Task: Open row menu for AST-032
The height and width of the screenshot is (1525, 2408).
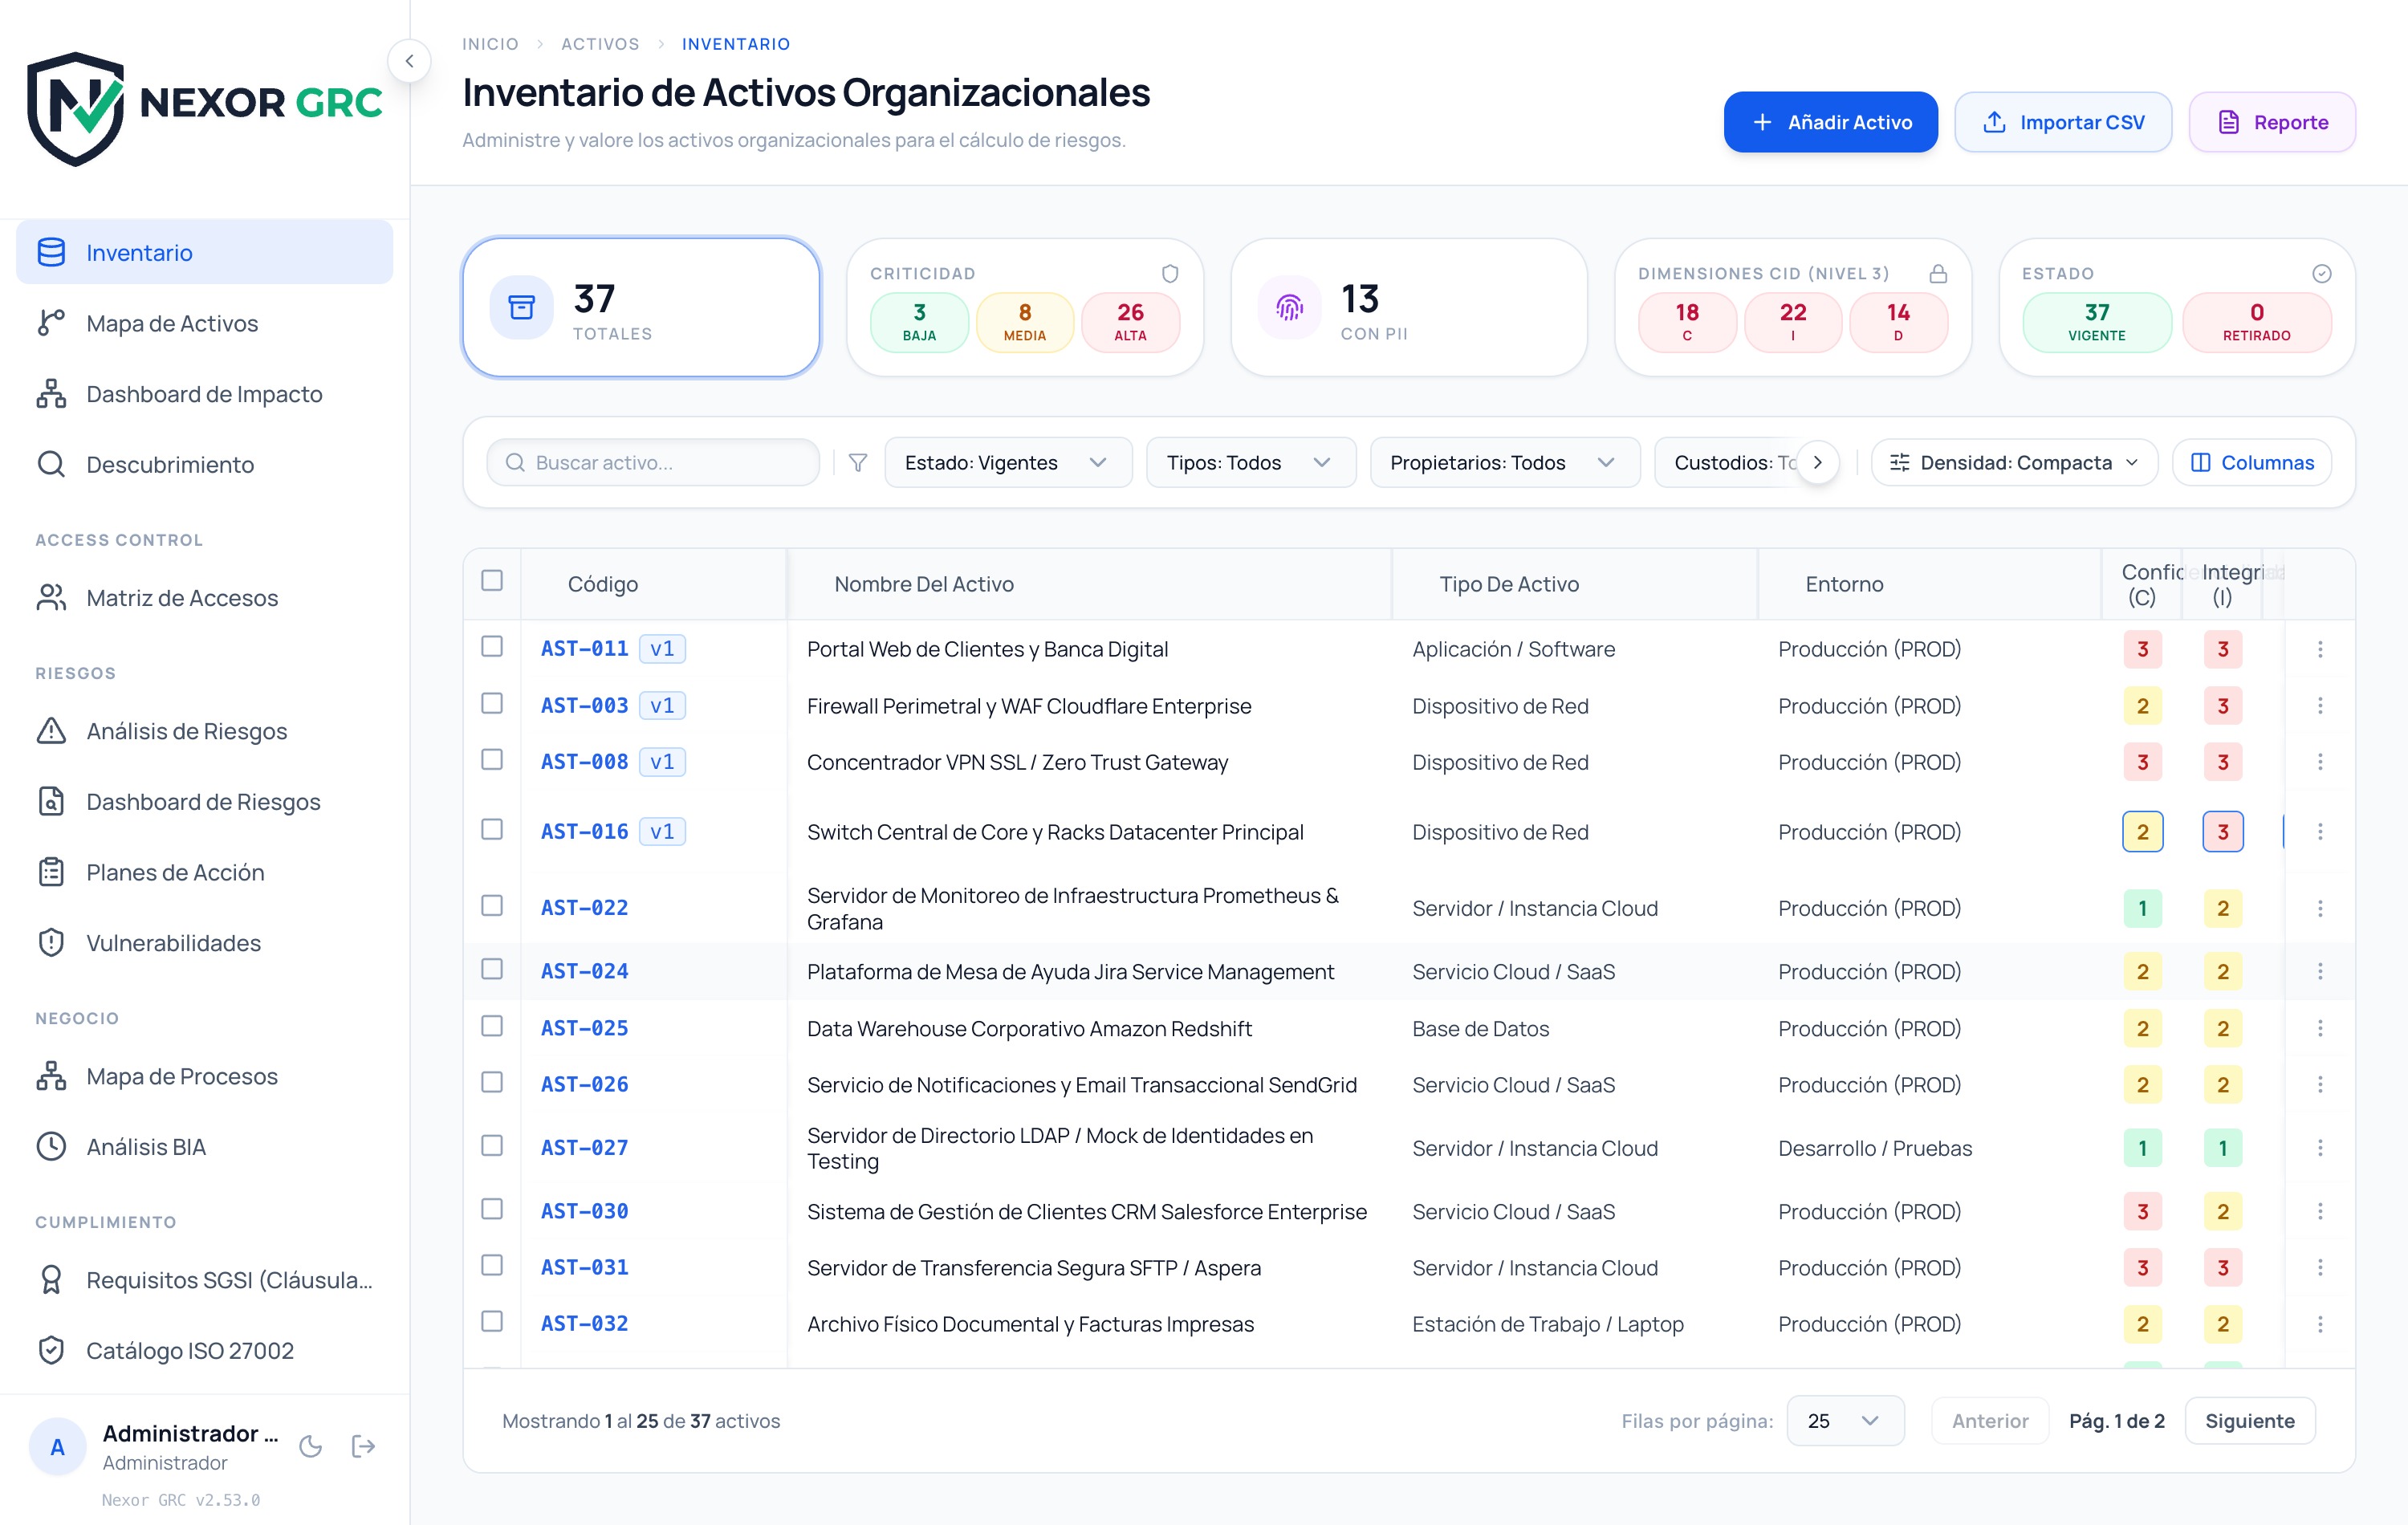Action: [2320, 1324]
